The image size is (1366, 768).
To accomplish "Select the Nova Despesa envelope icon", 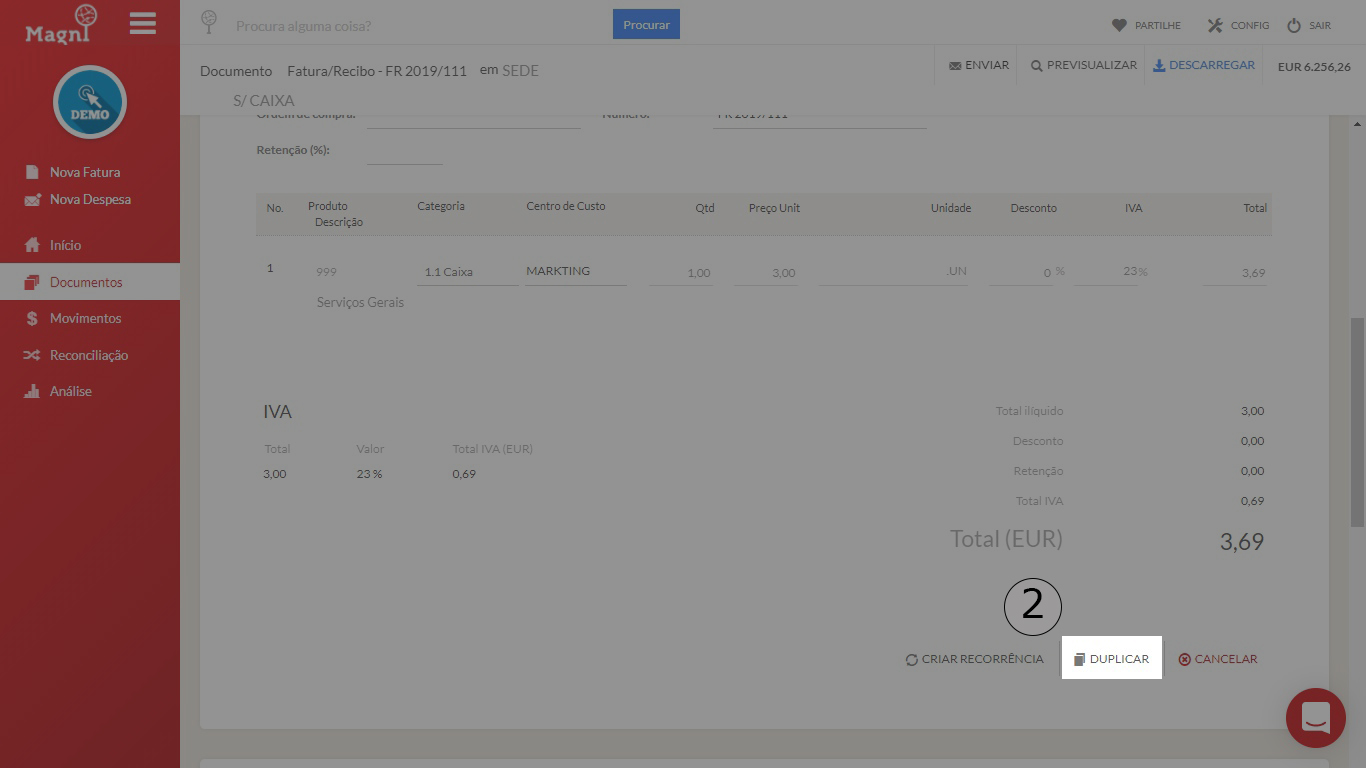I will 33,199.
